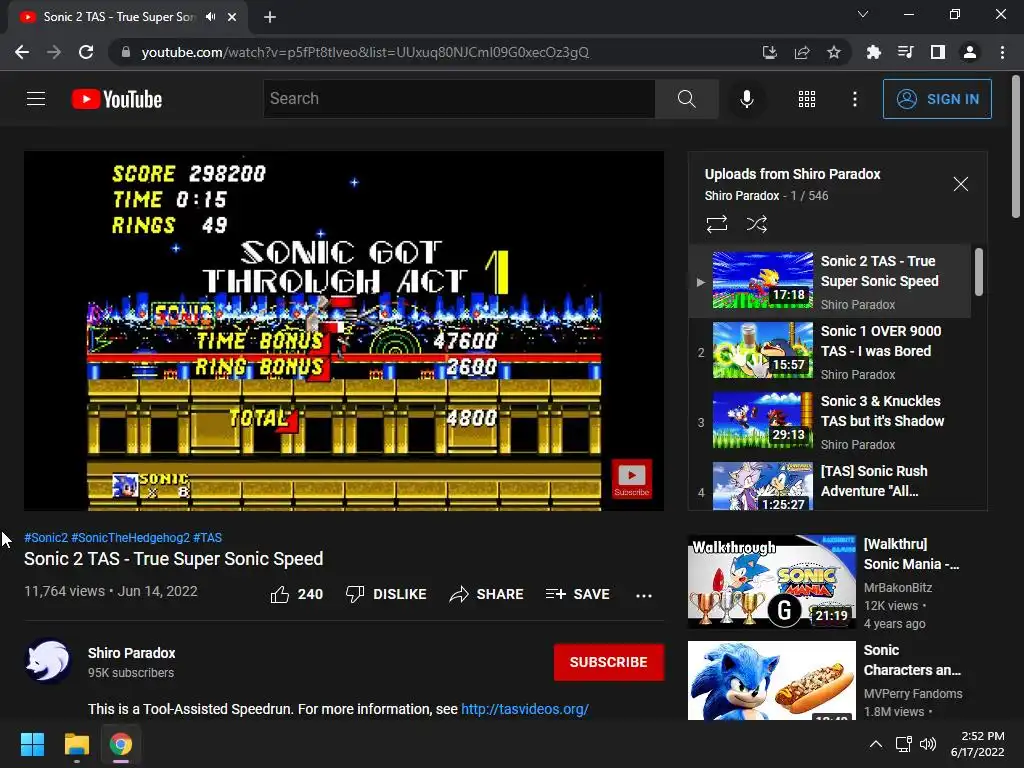Click the #TAS hashtag
The height and width of the screenshot is (768, 1024).
pyautogui.click(x=207, y=537)
